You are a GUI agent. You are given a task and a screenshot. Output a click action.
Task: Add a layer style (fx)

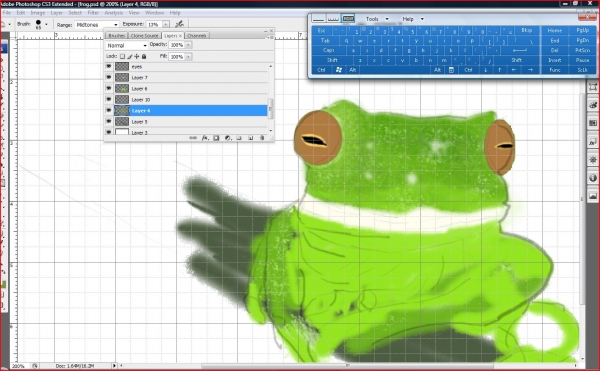pyautogui.click(x=205, y=138)
